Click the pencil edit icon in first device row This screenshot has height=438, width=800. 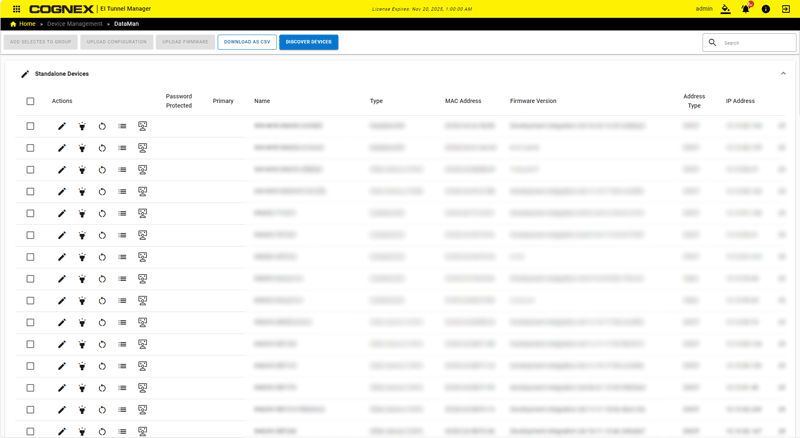pos(62,126)
